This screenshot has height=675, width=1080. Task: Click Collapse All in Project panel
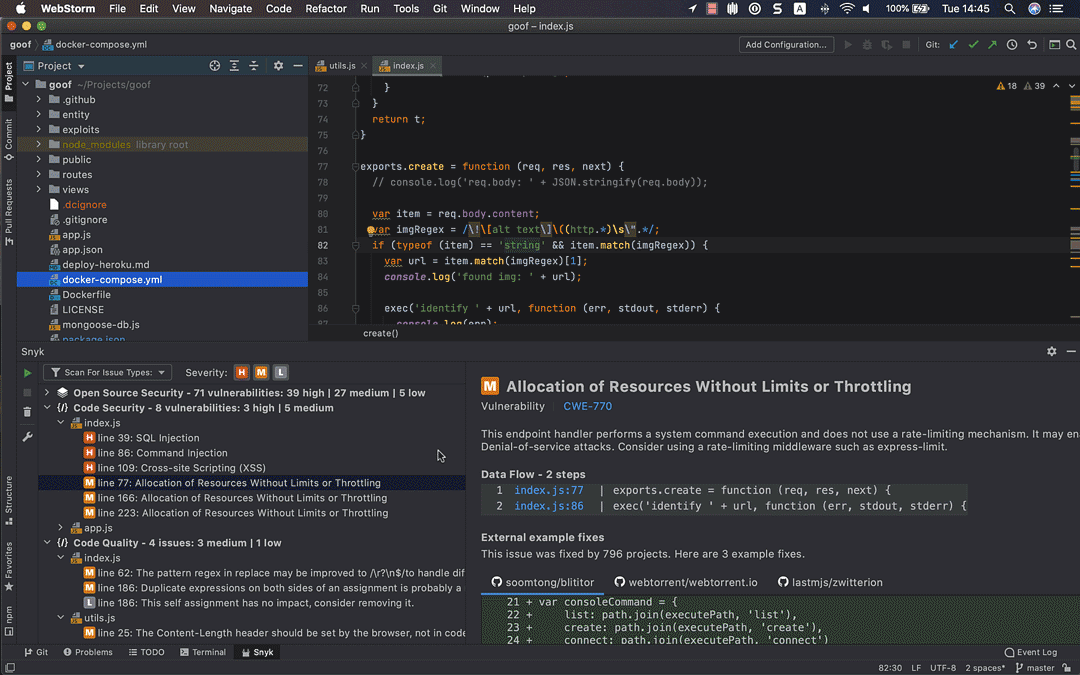coord(253,65)
